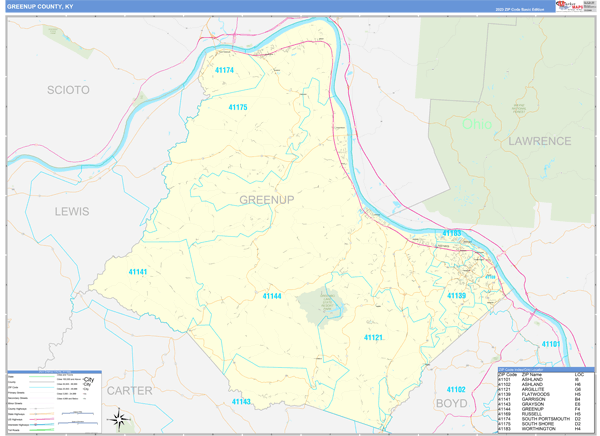600x436 pixels.
Task: Click the compass rose icon
Action: click(x=118, y=418)
